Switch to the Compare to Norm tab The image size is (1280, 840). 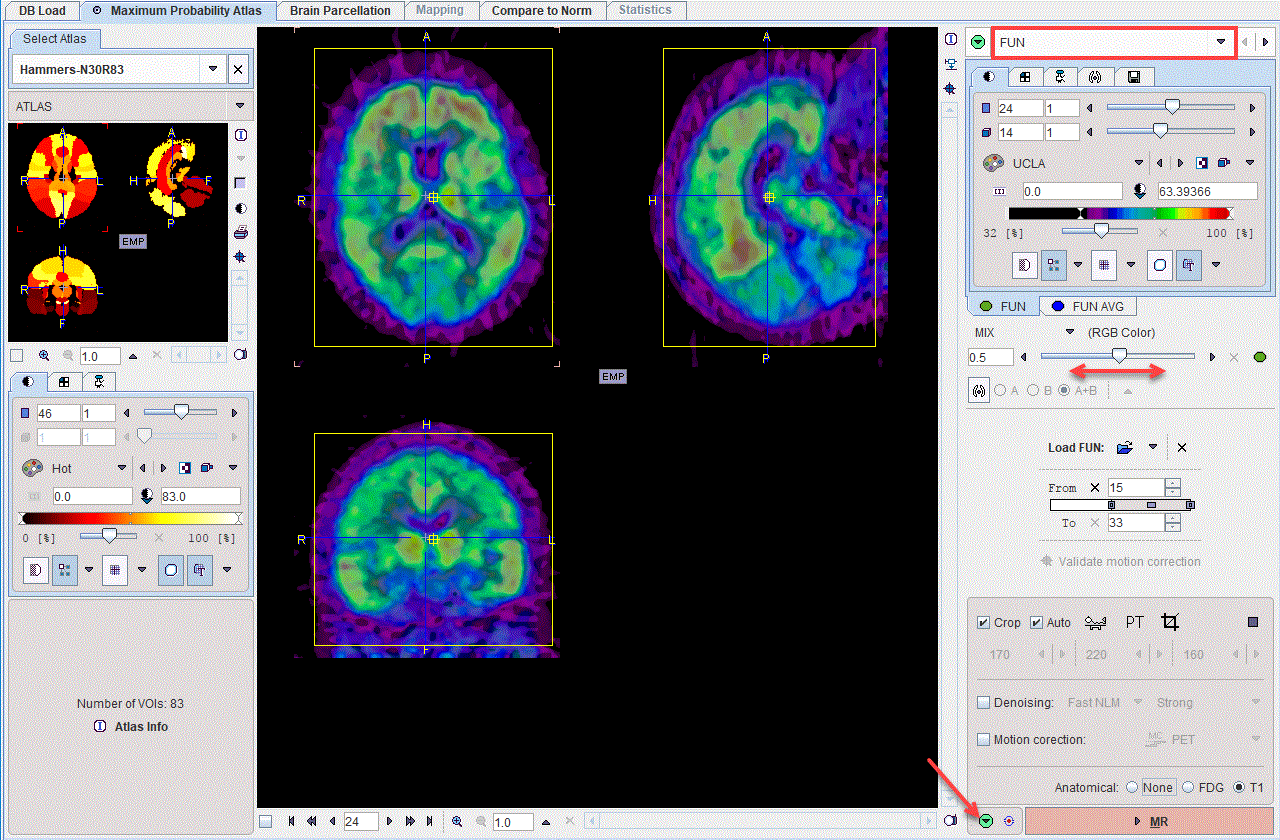coord(542,11)
